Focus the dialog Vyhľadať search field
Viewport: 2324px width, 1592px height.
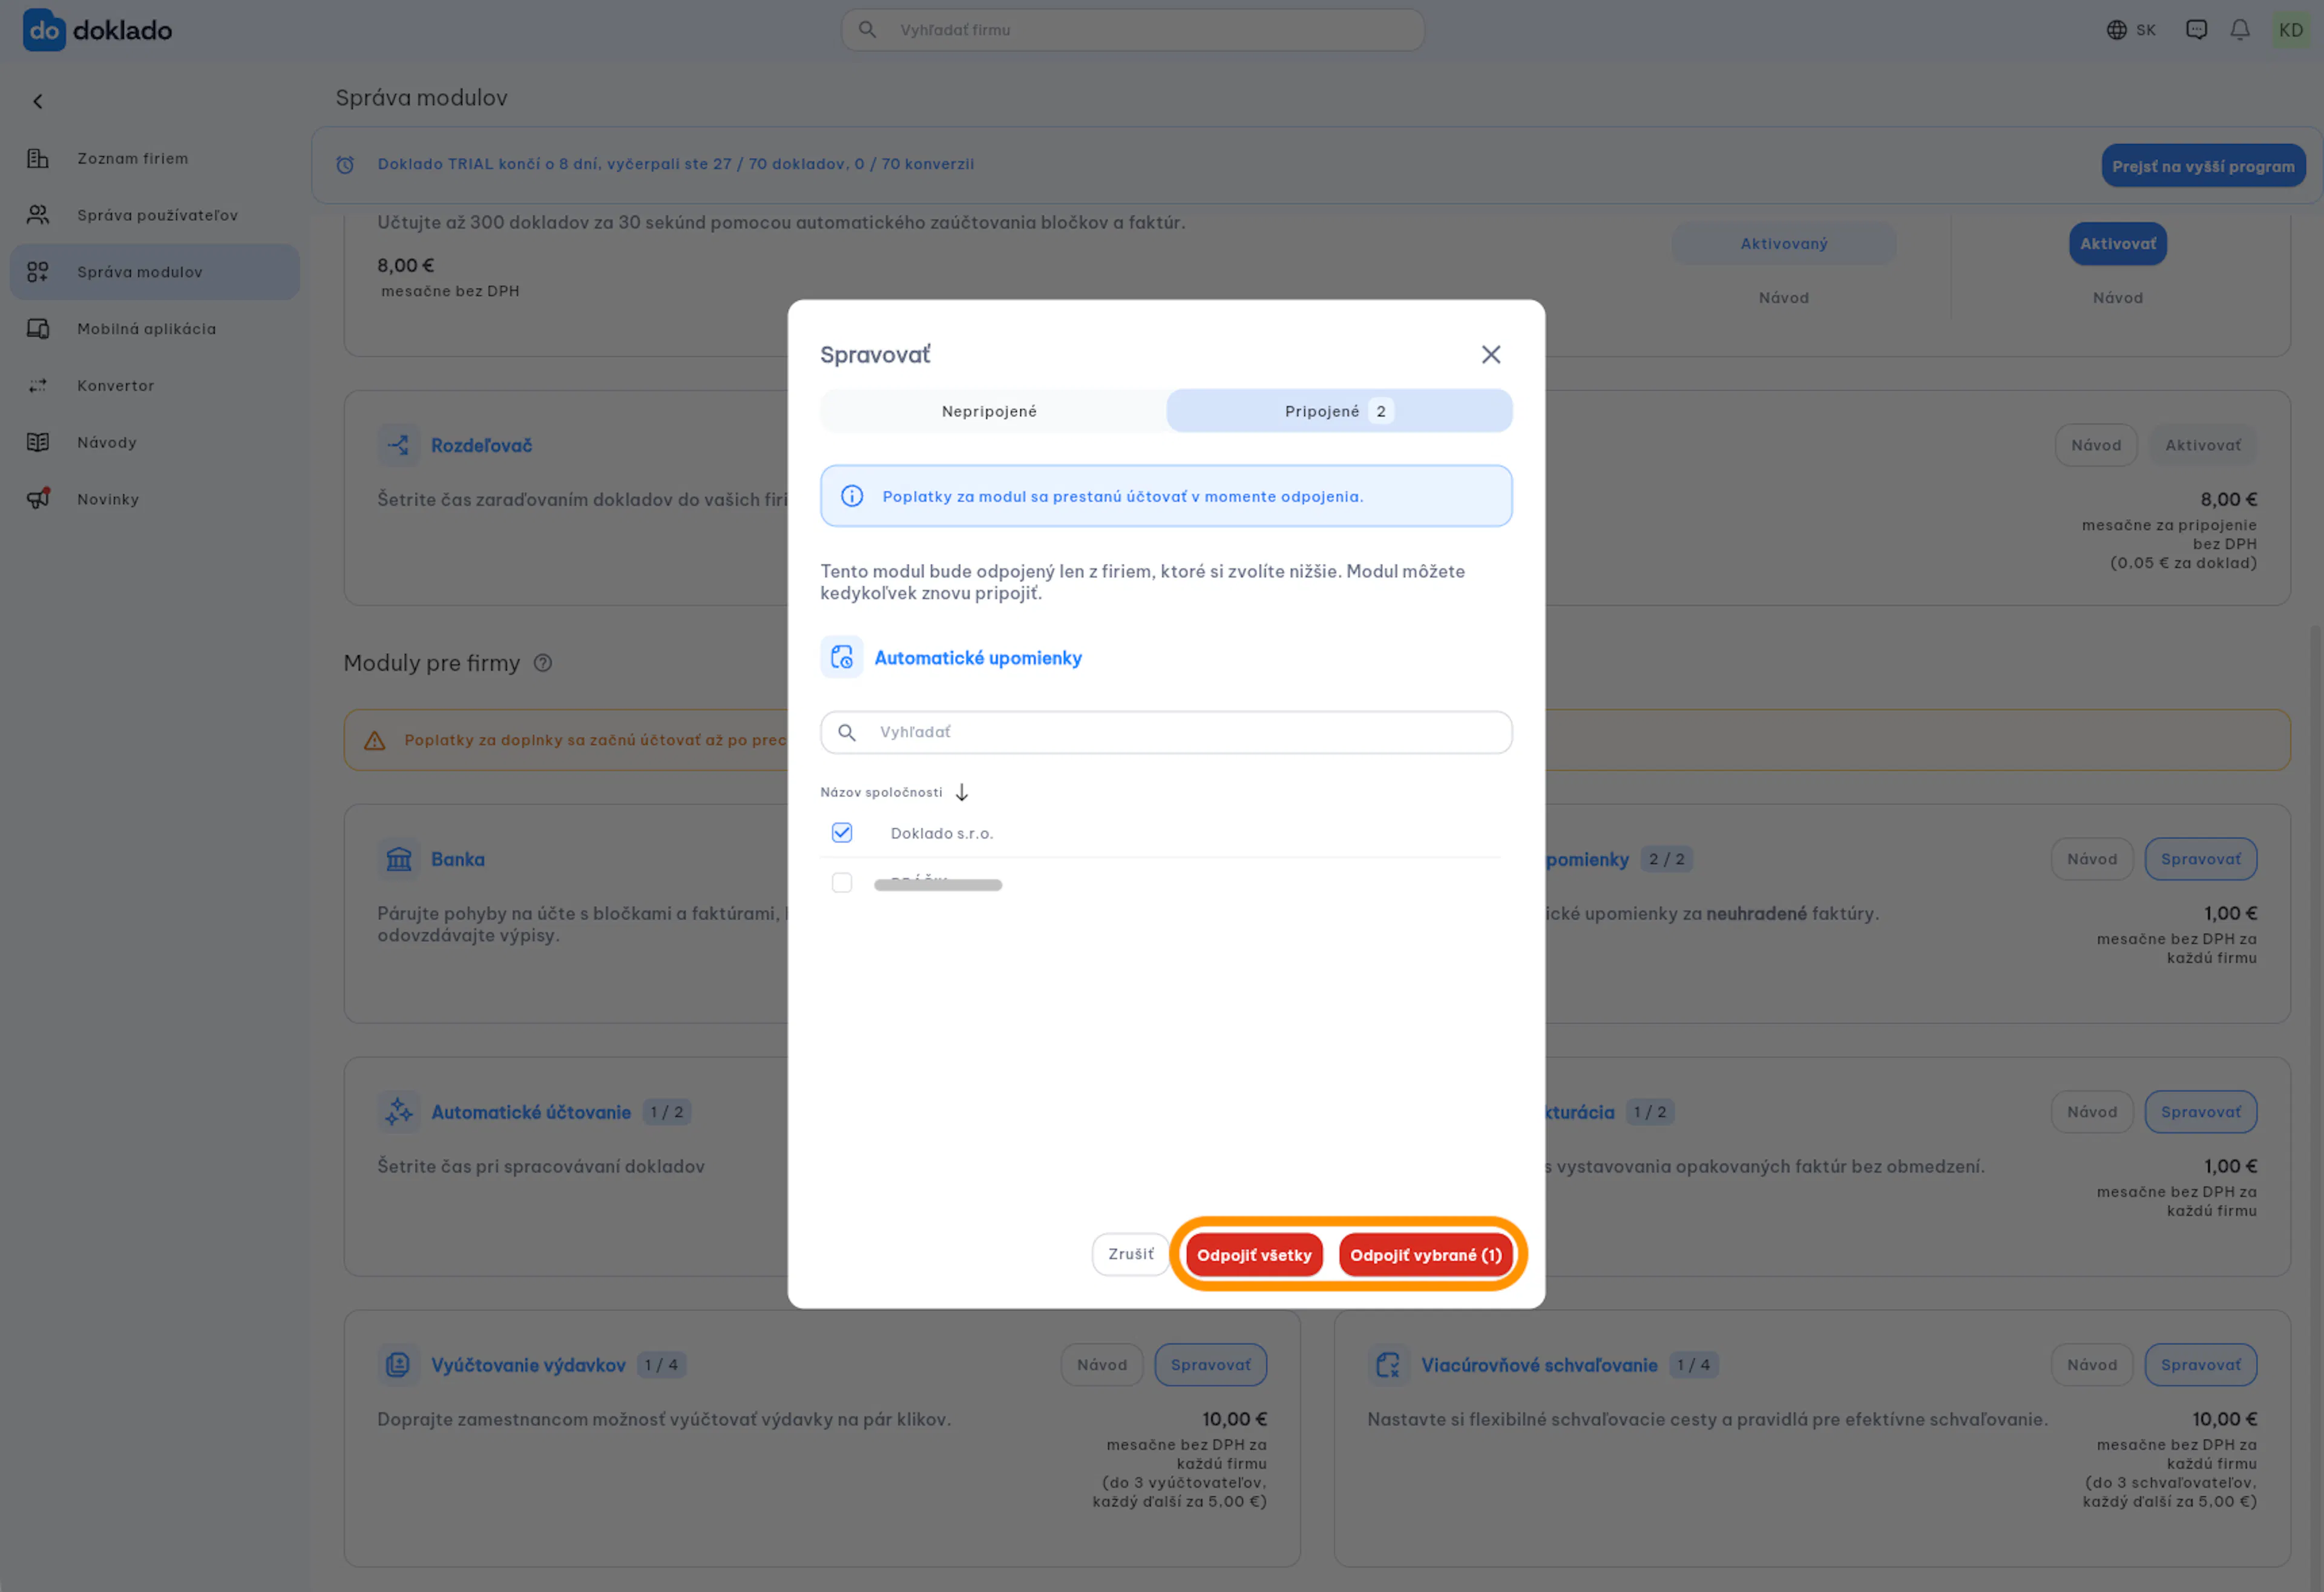click(x=1166, y=732)
